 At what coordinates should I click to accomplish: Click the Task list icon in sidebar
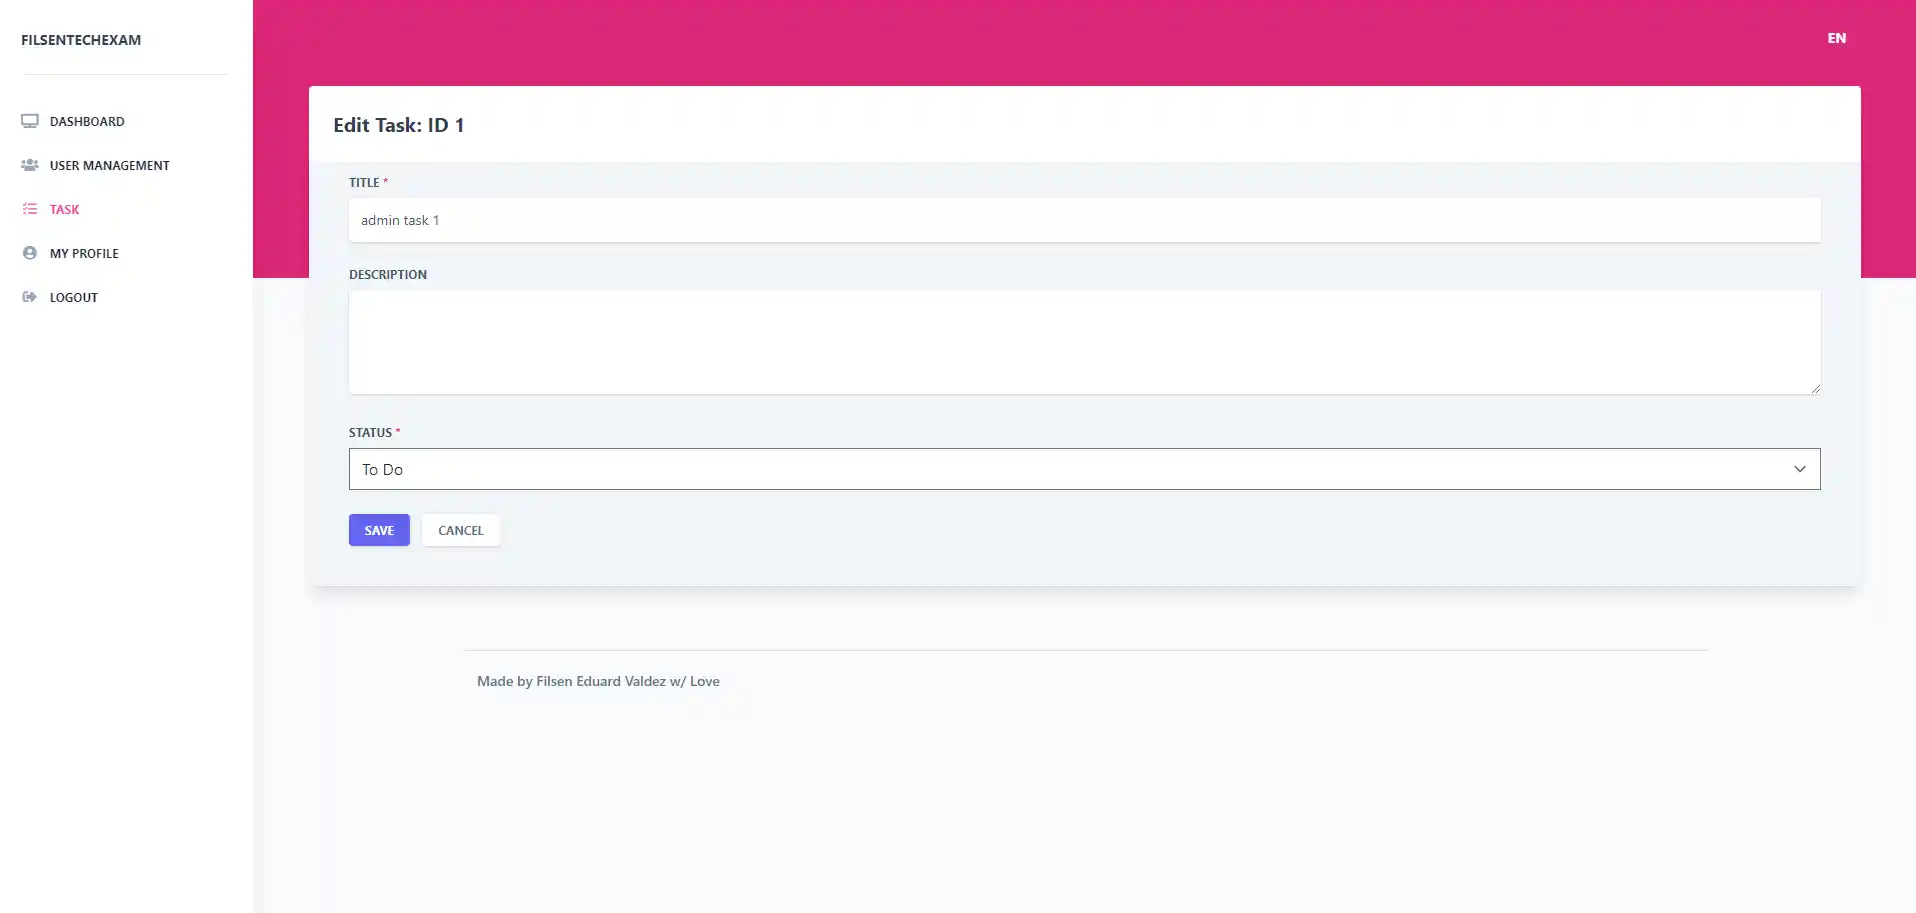pyautogui.click(x=30, y=209)
